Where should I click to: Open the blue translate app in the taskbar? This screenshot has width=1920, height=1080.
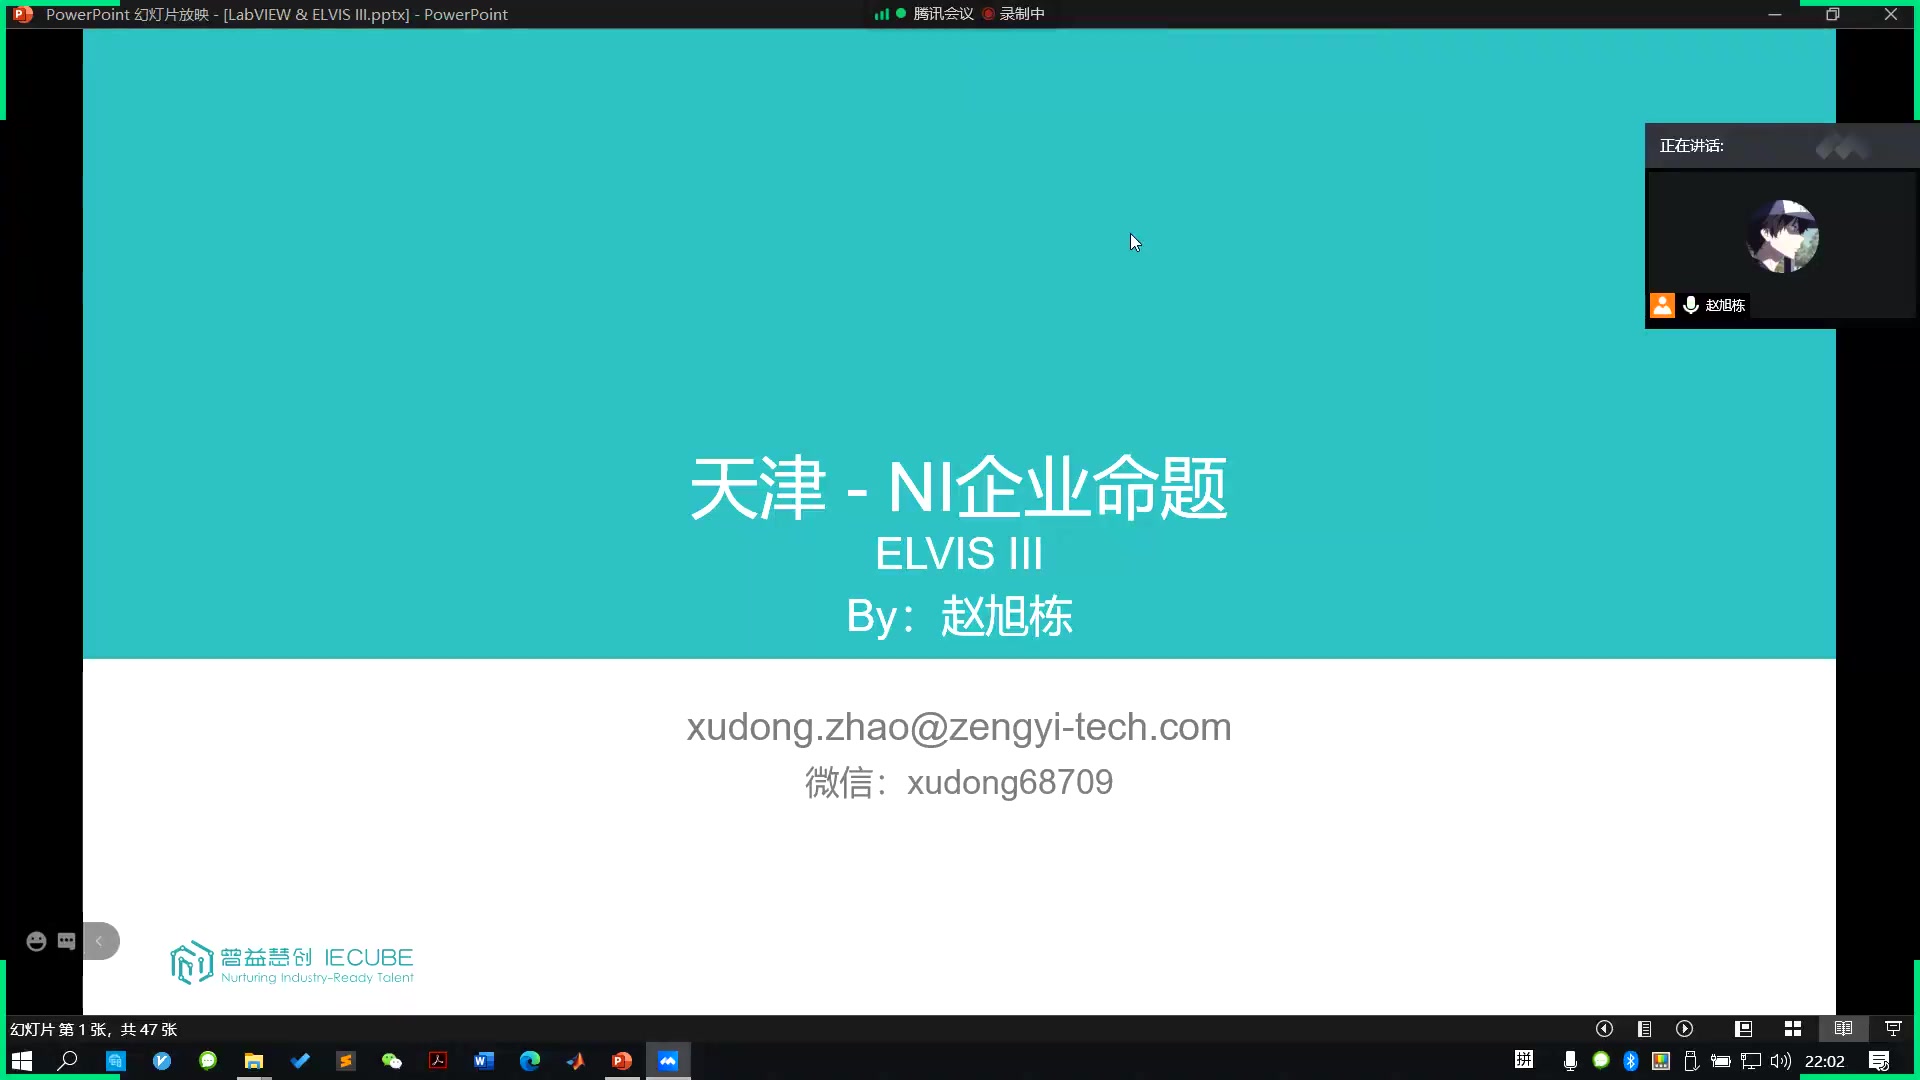pos(115,1061)
